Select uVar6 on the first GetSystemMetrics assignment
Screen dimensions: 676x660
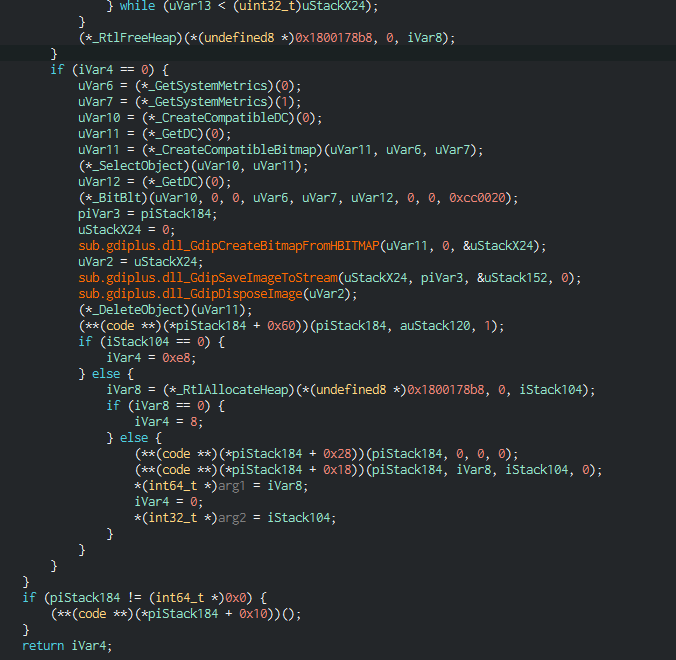(x=95, y=86)
